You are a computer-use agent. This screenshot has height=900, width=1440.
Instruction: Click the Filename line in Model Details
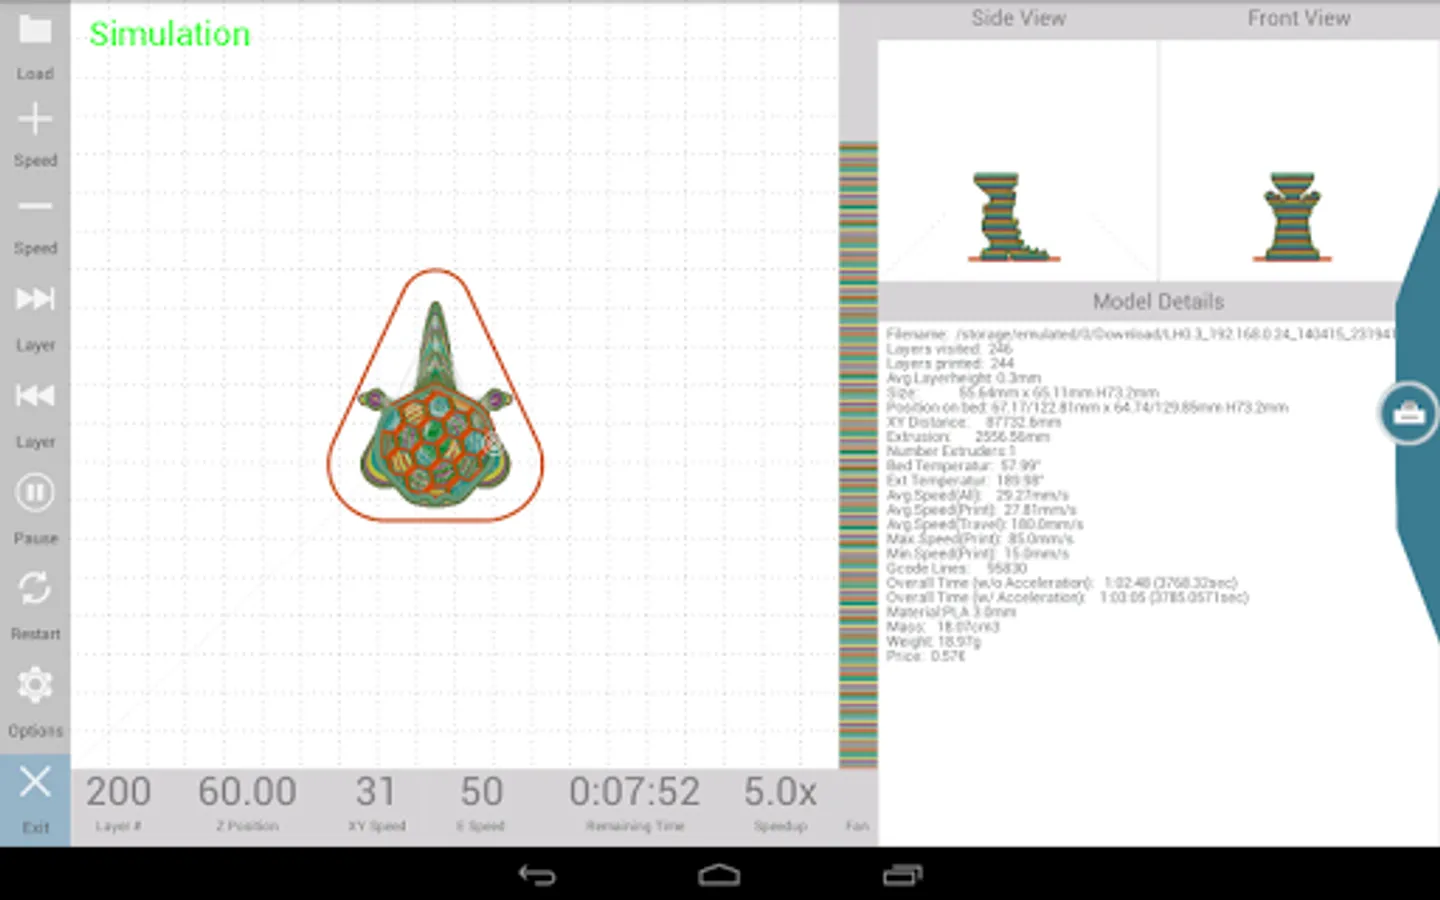coord(1140,334)
